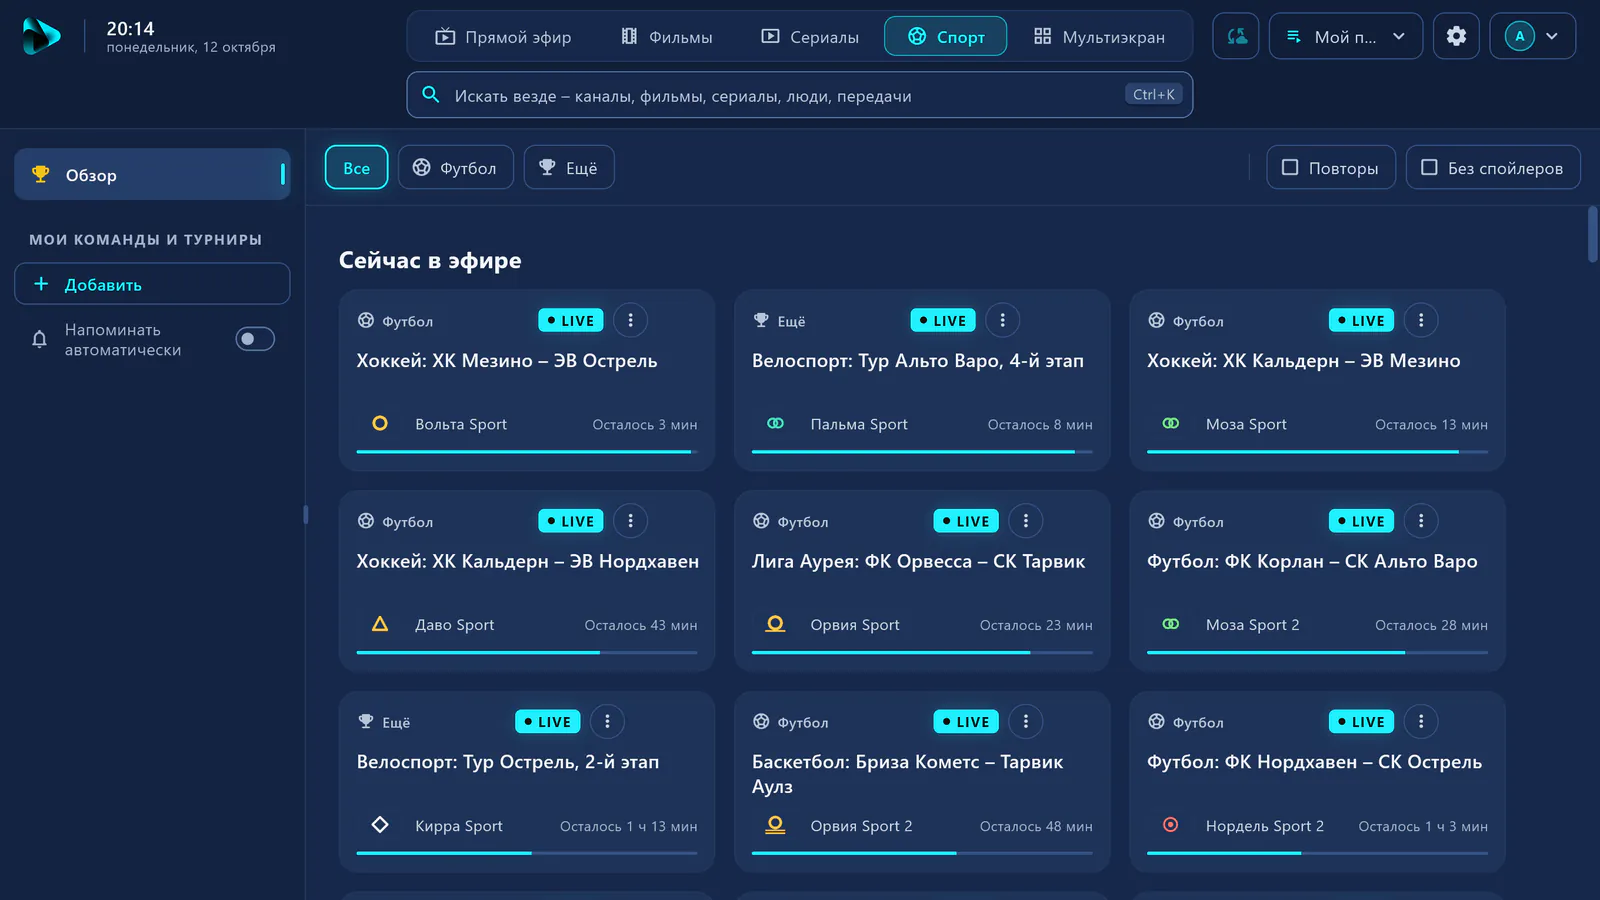Enable the Без спойлеров checkbox

click(x=1493, y=168)
